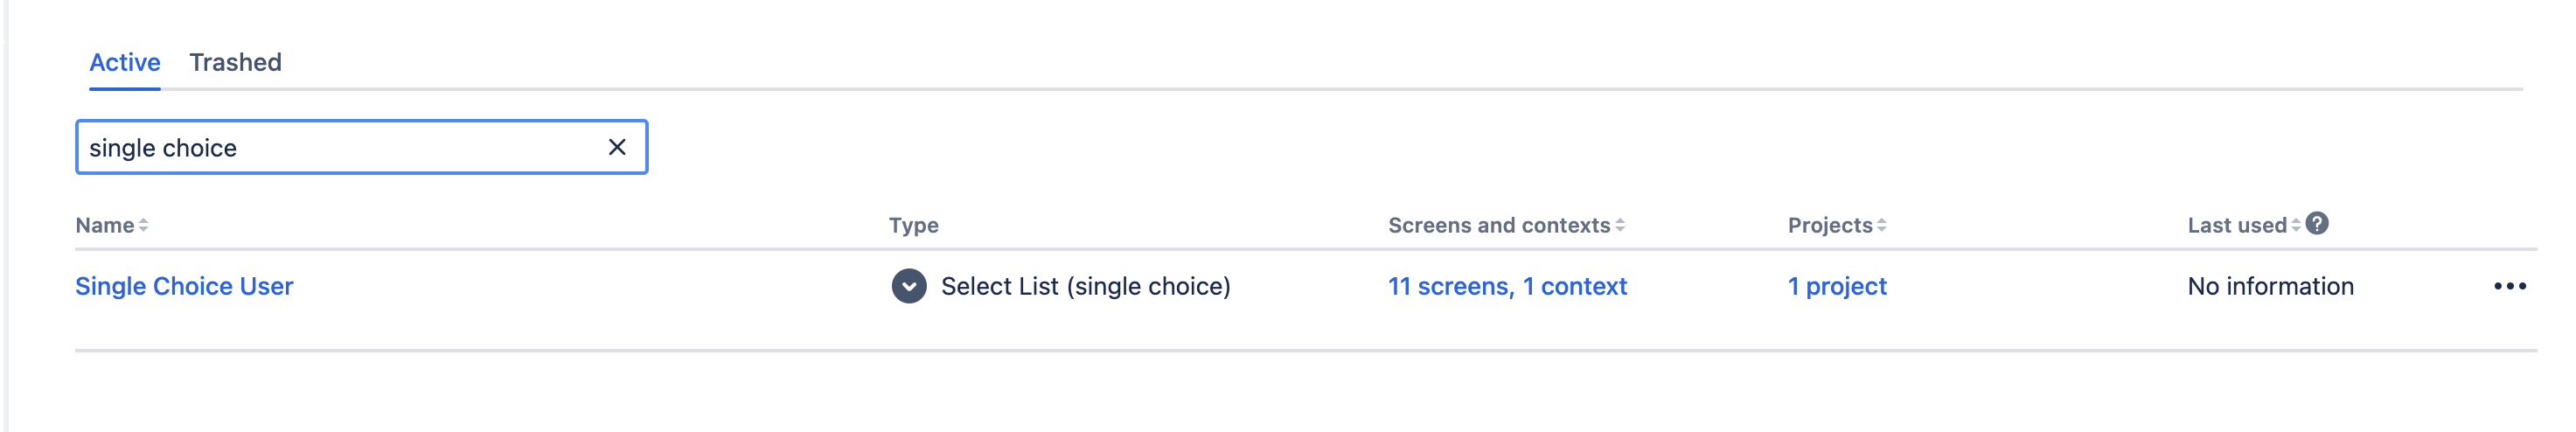Open the 1 project link
The image size is (2576, 432).
click(1837, 286)
